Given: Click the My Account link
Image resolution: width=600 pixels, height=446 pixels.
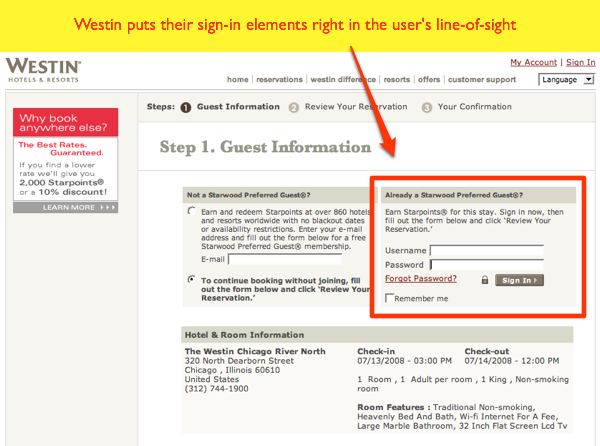Looking at the screenshot, I should pos(533,62).
